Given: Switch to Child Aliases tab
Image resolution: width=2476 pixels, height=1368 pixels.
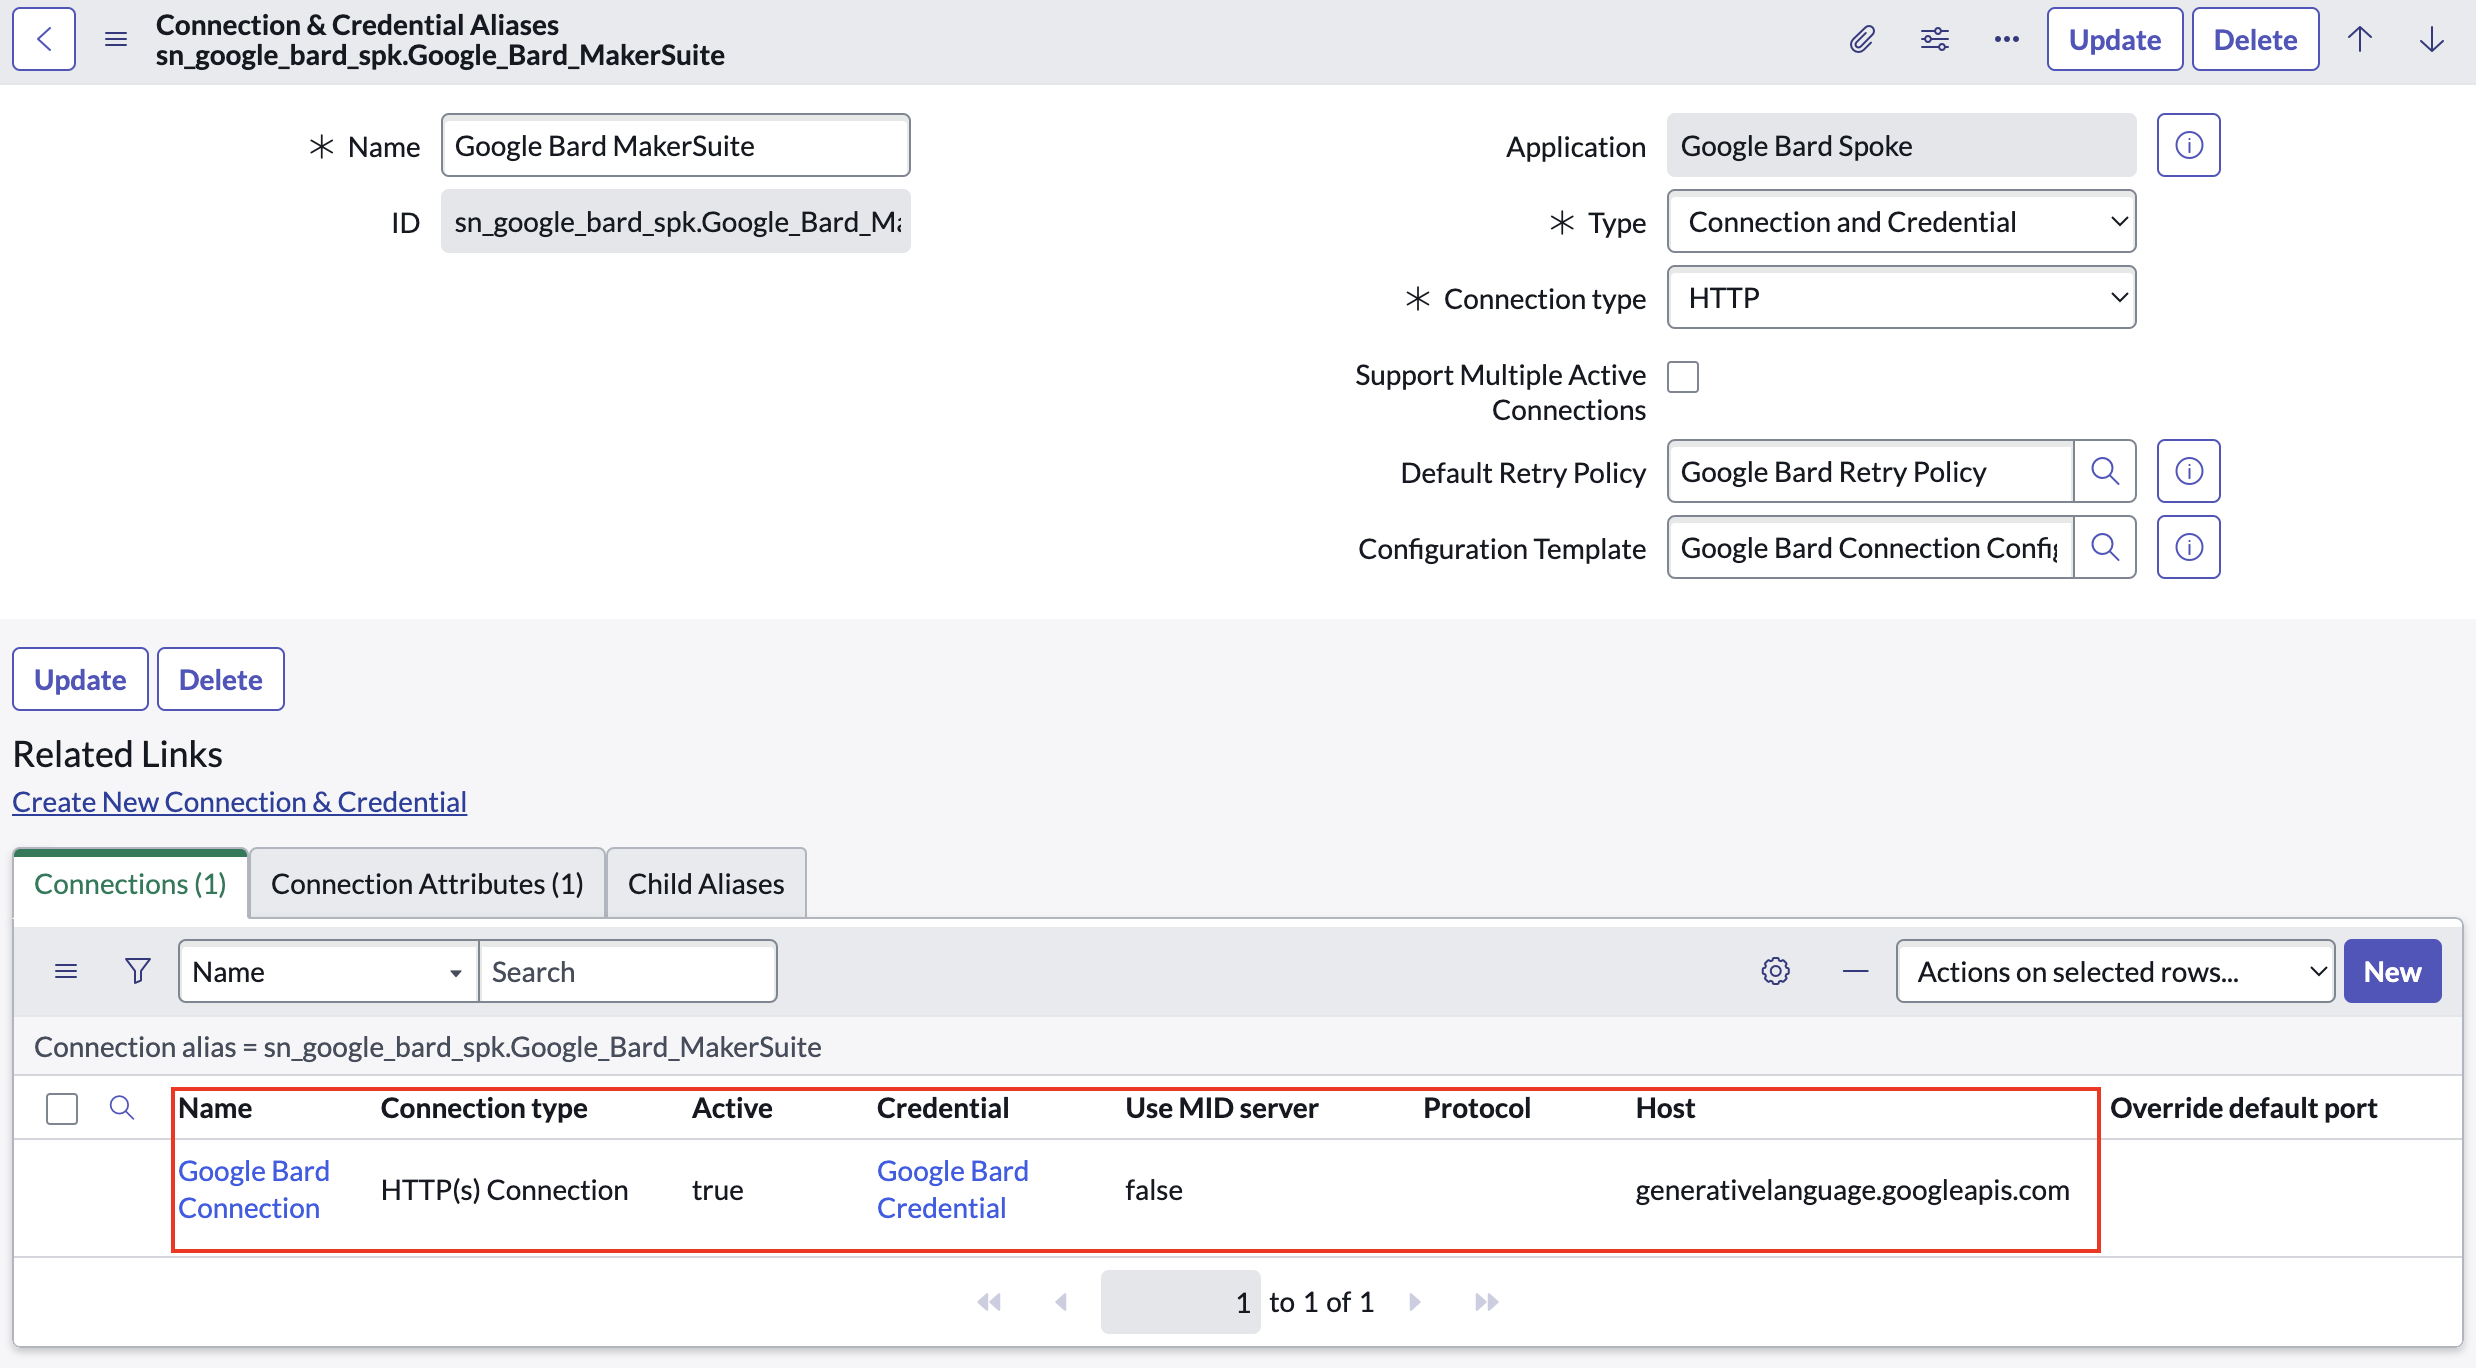Looking at the screenshot, I should coord(706,884).
